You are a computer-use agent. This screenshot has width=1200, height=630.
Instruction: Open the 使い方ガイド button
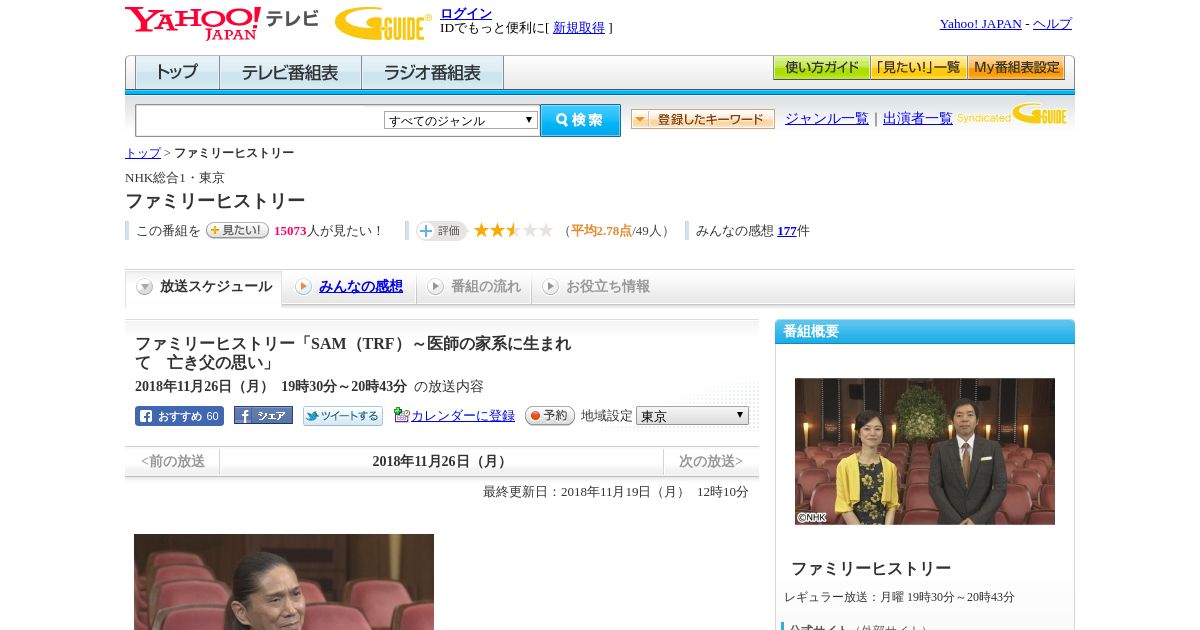822,68
